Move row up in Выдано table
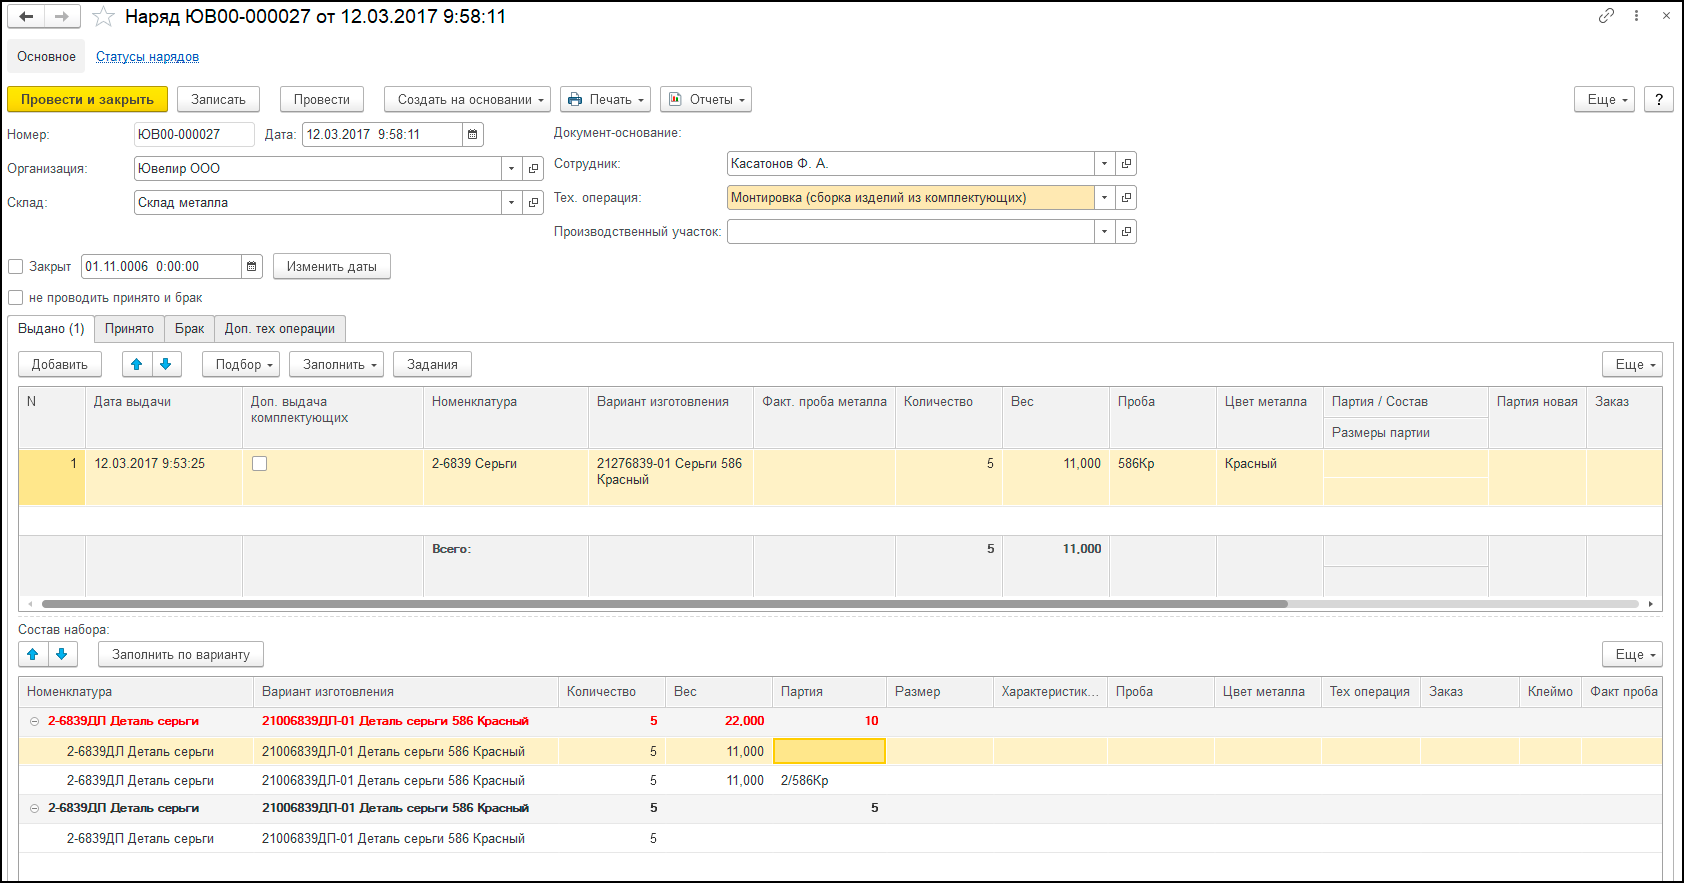This screenshot has height=883, width=1684. [137, 365]
